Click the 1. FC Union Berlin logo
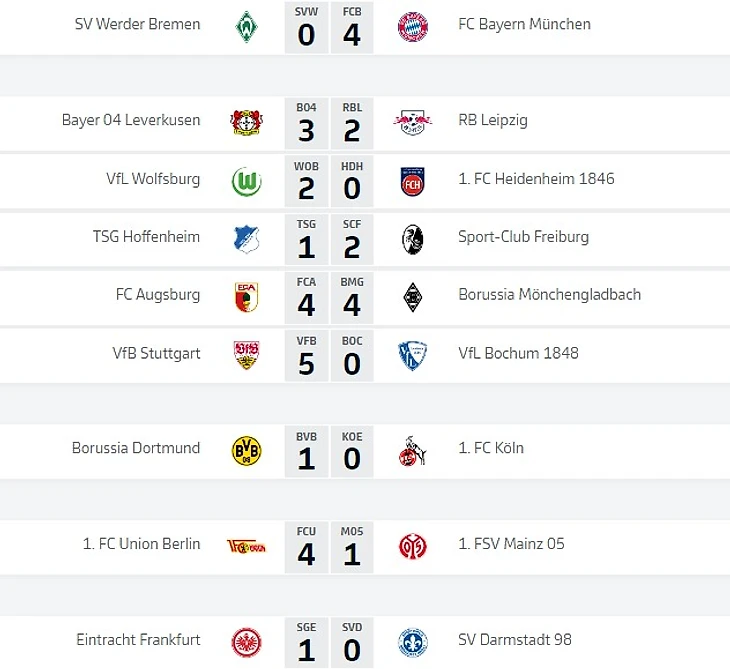The height and width of the screenshot is (669, 730). point(246,546)
